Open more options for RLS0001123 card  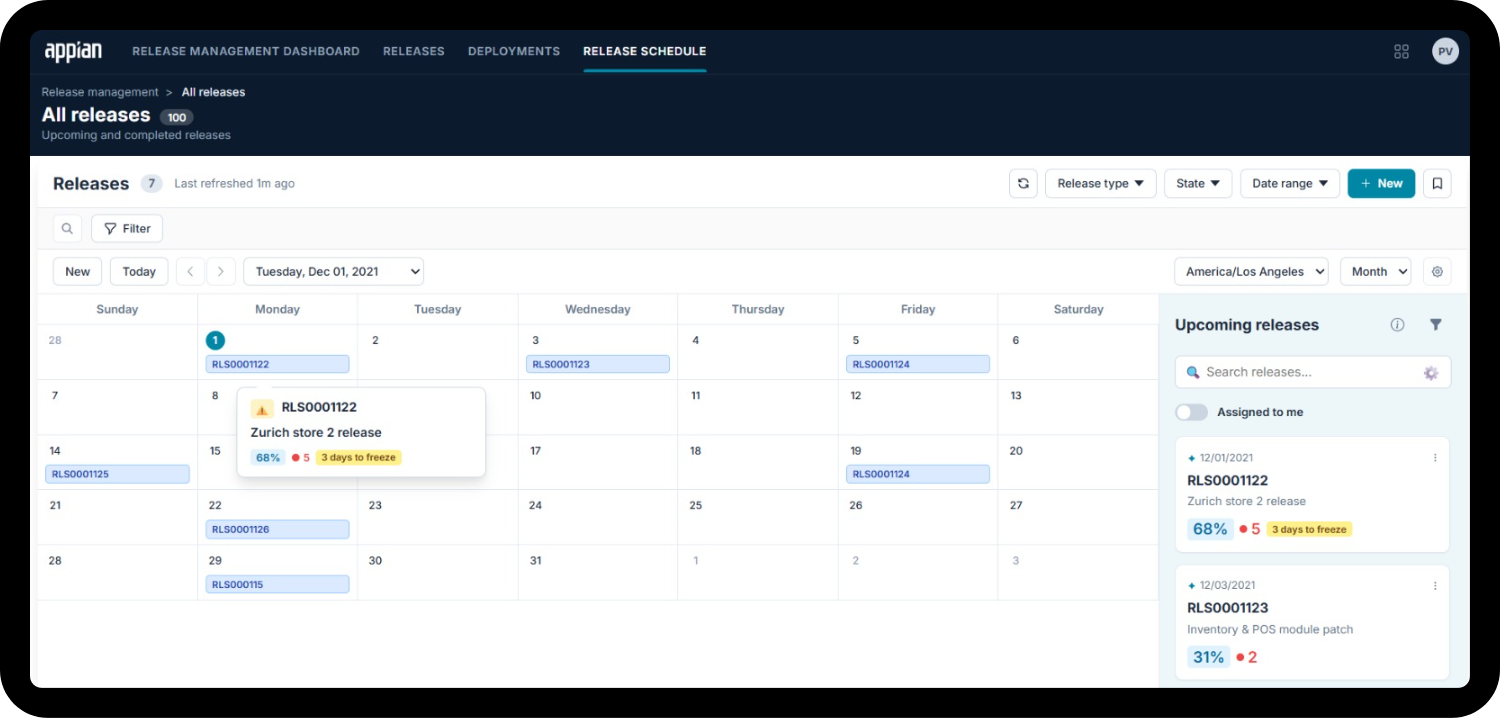[x=1435, y=586]
